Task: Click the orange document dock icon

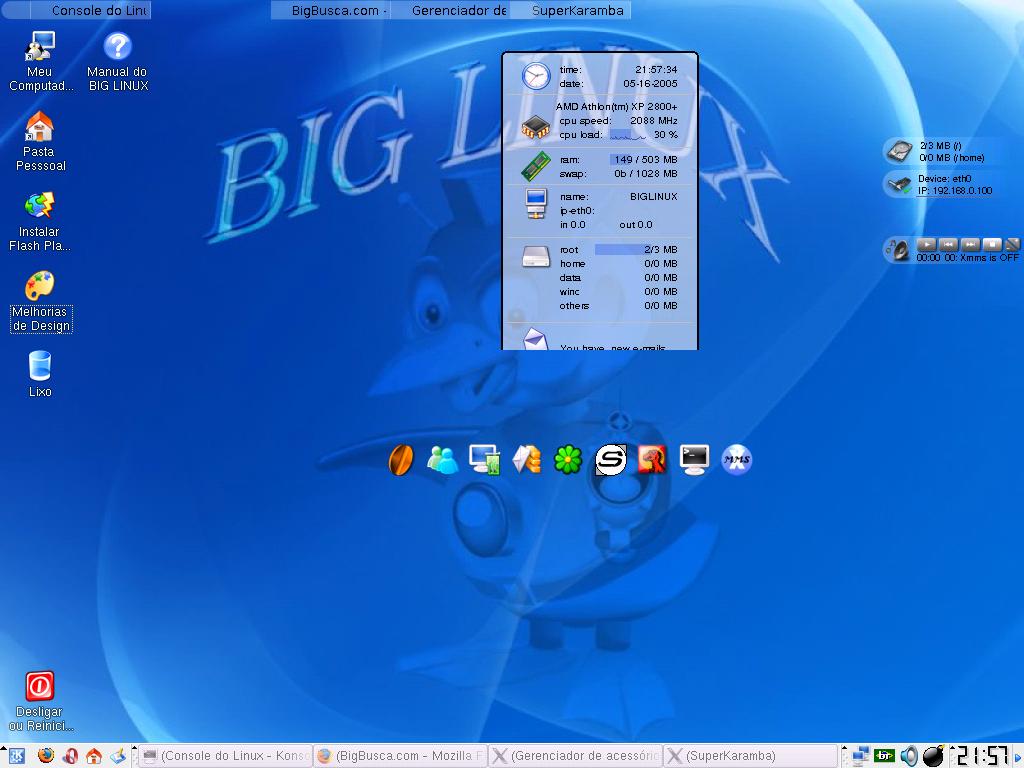Action: [526, 460]
